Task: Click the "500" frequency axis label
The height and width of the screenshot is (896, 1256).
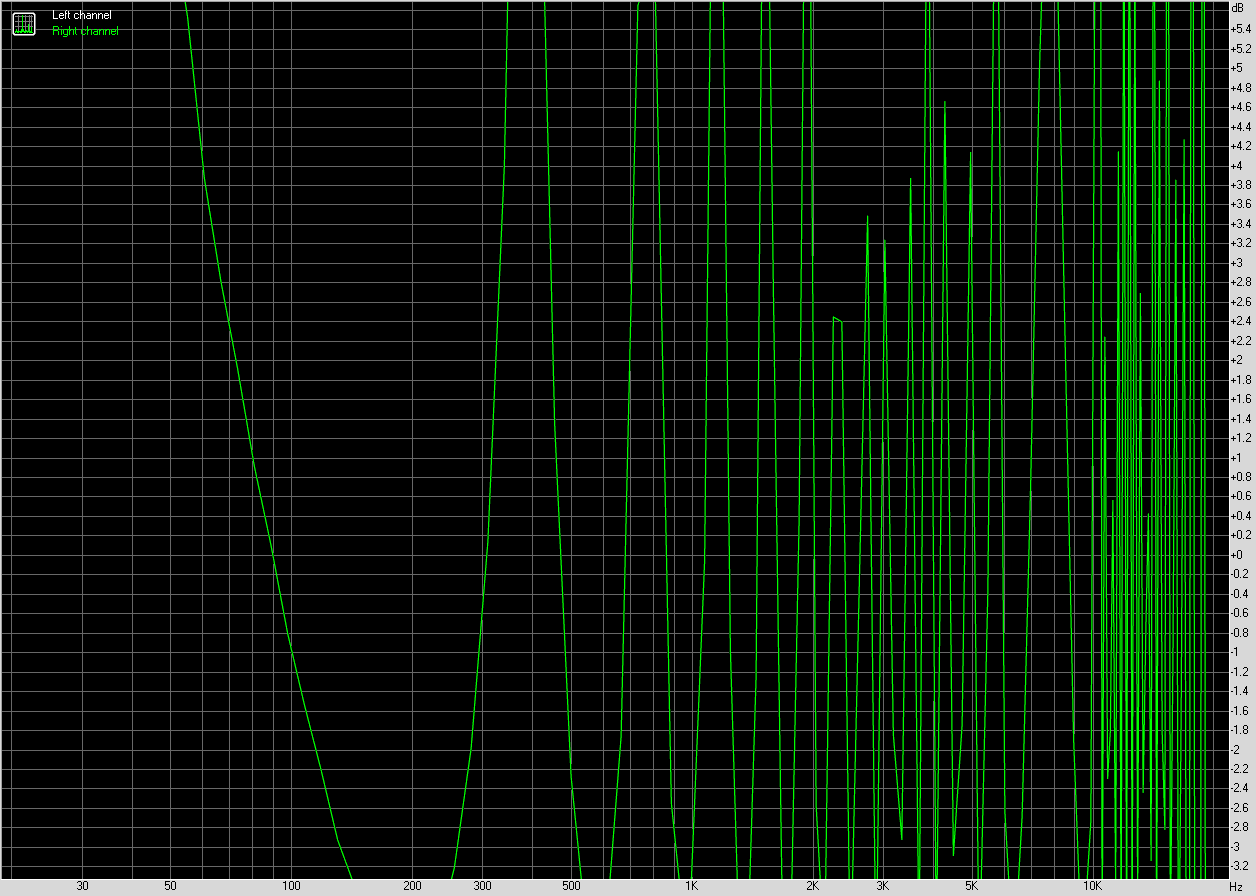Action: [x=571, y=887]
